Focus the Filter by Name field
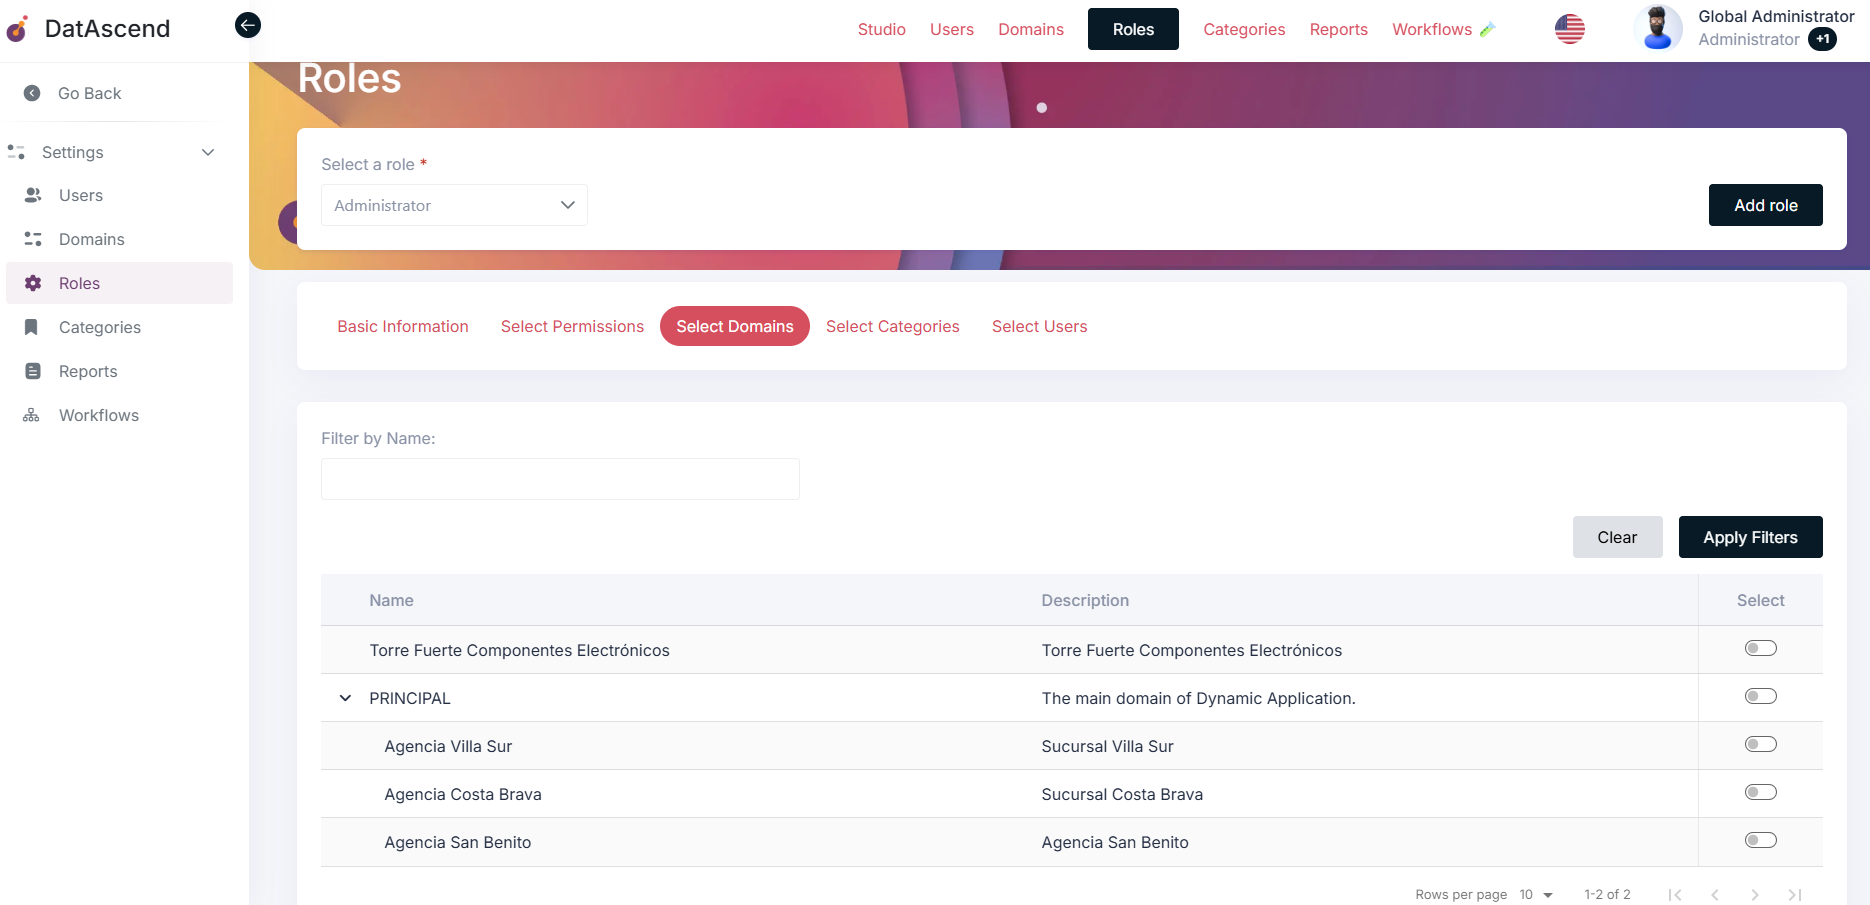The width and height of the screenshot is (1870, 905). click(x=560, y=479)
